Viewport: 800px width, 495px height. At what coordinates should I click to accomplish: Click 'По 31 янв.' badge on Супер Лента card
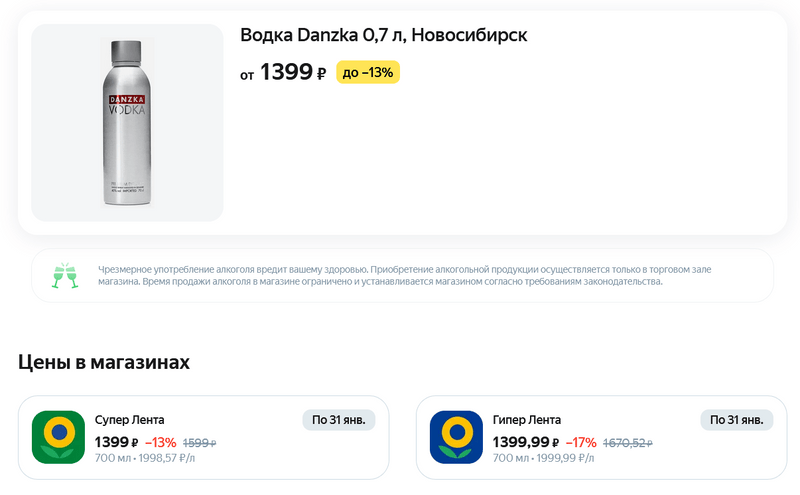tap(338, 420)
